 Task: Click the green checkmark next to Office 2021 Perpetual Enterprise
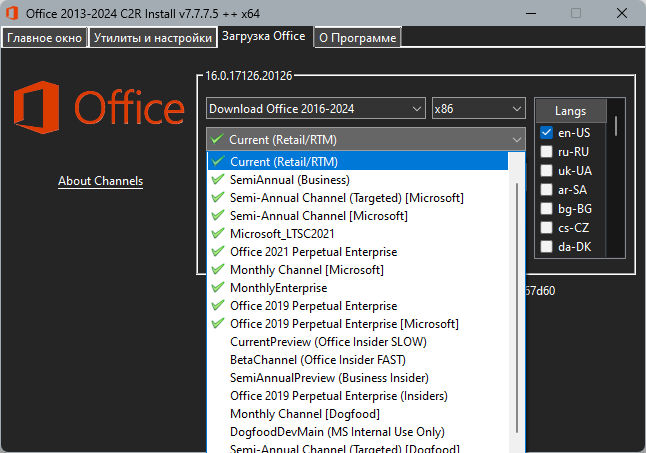(x=218, y=252)
